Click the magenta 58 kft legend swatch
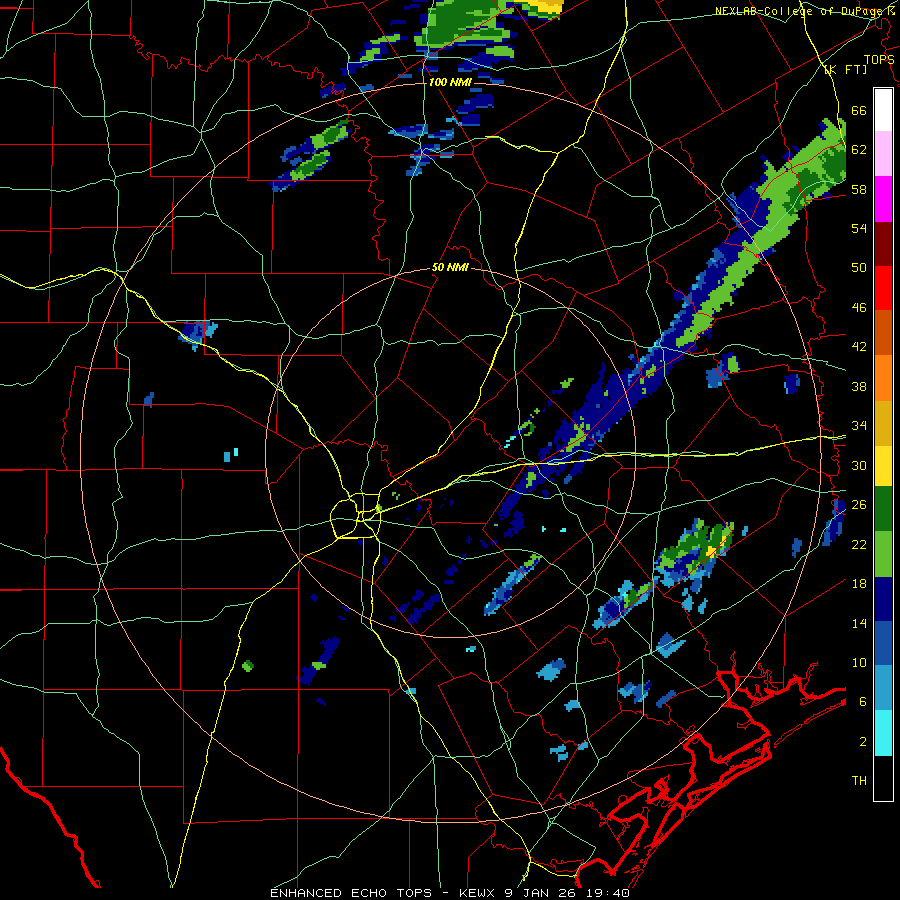This screenshot has width=900, height=900. tap(883, 198)
